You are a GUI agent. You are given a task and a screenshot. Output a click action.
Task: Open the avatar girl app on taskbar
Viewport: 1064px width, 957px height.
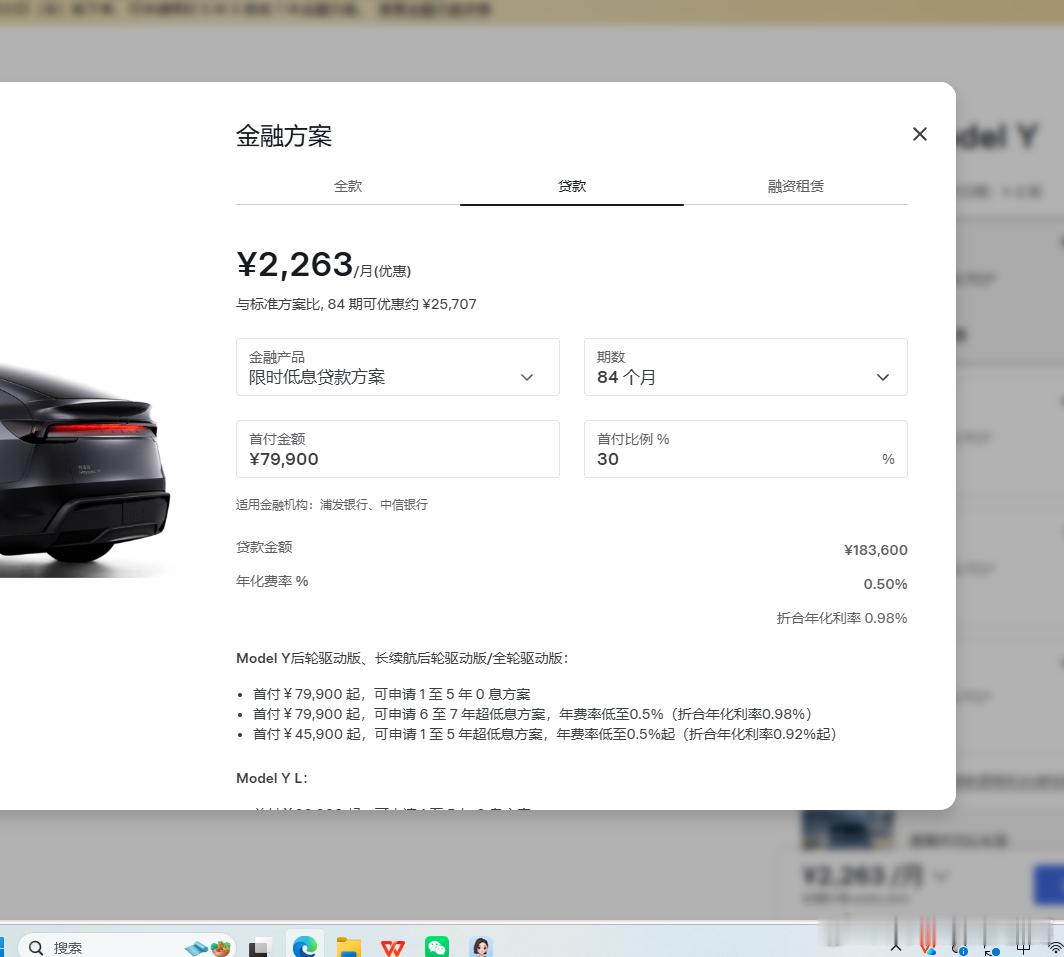481,947
